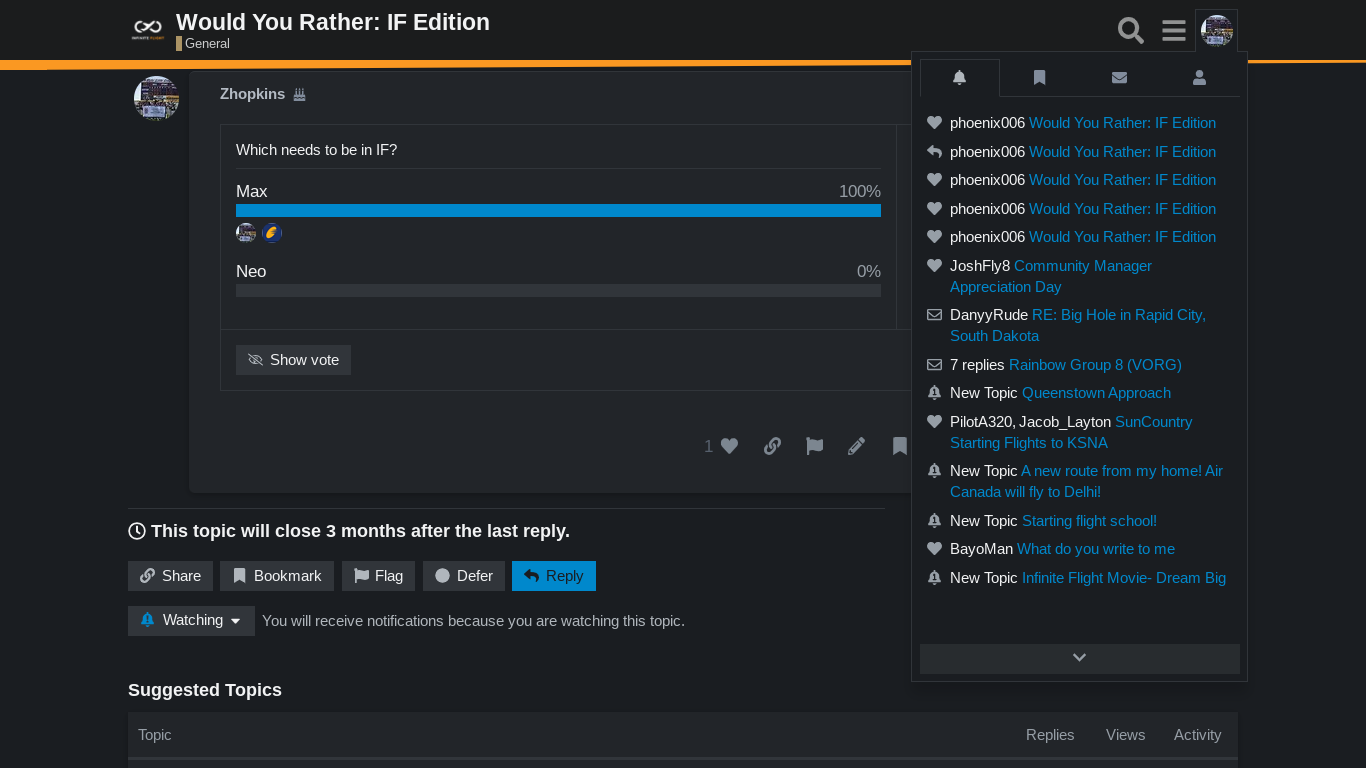This screenshot has width=1366, height=768.
Task: Click heart icon beside PilotA320 notification
Action: (934, 422)
